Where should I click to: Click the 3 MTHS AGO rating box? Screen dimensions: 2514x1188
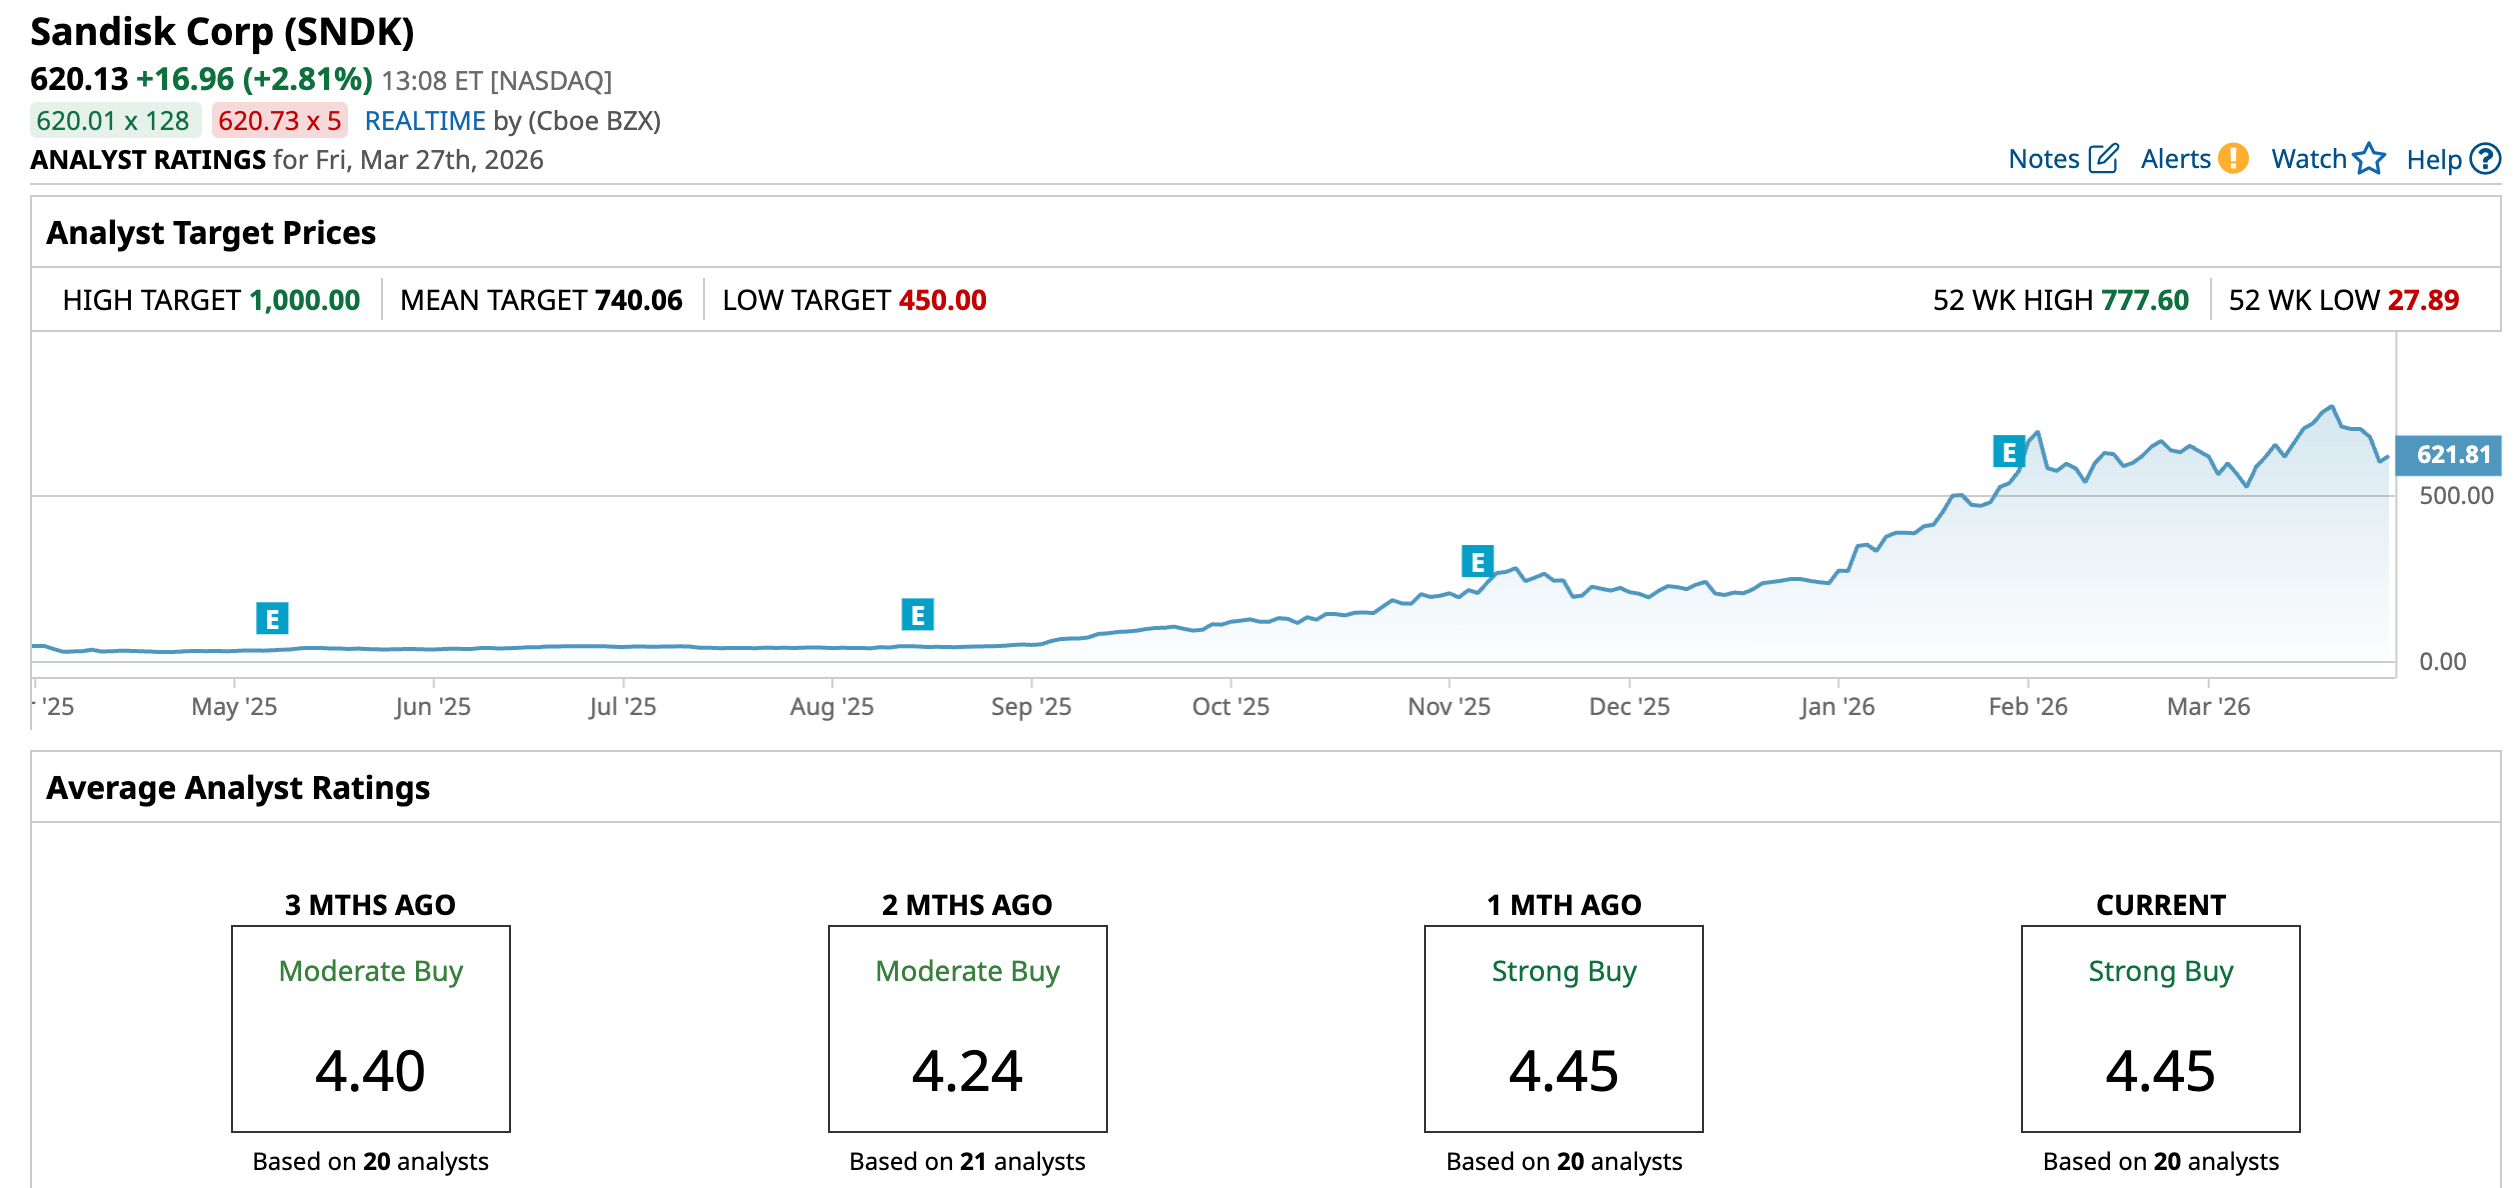coord(370,1028)
